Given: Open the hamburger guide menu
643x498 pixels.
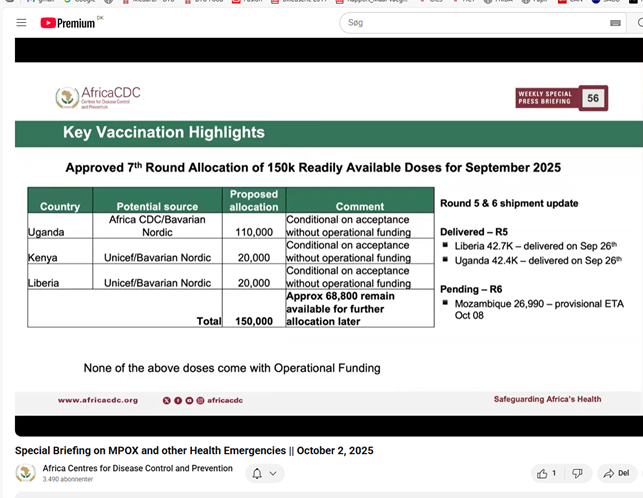Looking at the screenshot, I should tap(21, 23).
